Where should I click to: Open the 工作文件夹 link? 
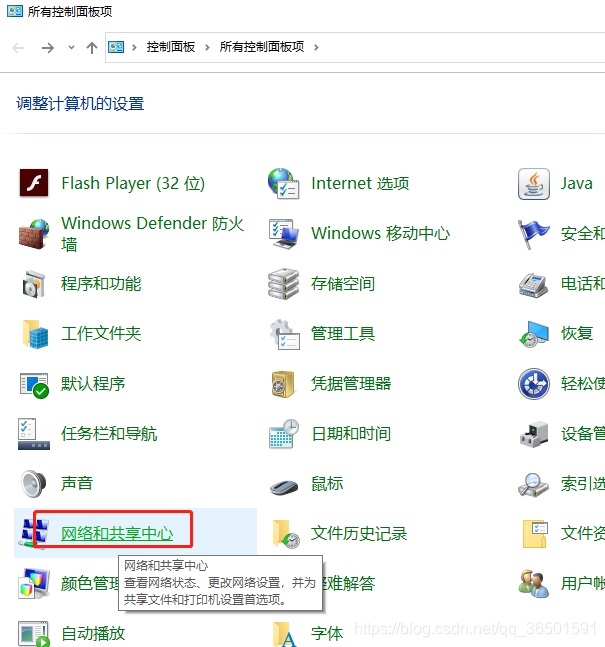point(101,334)
